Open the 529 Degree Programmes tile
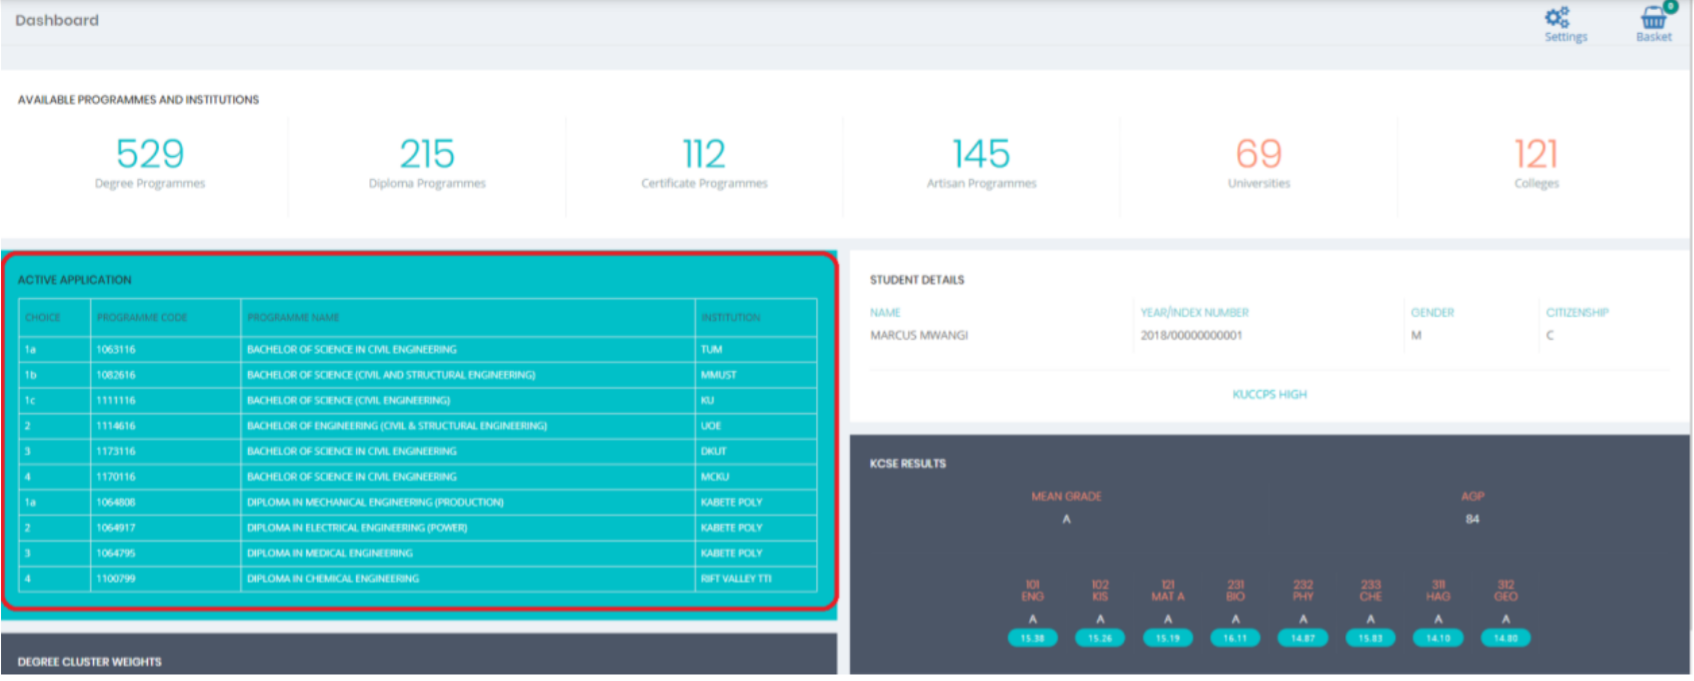Image resolution: width=1694 pixels, height=681 pixels. coord(150,162)
